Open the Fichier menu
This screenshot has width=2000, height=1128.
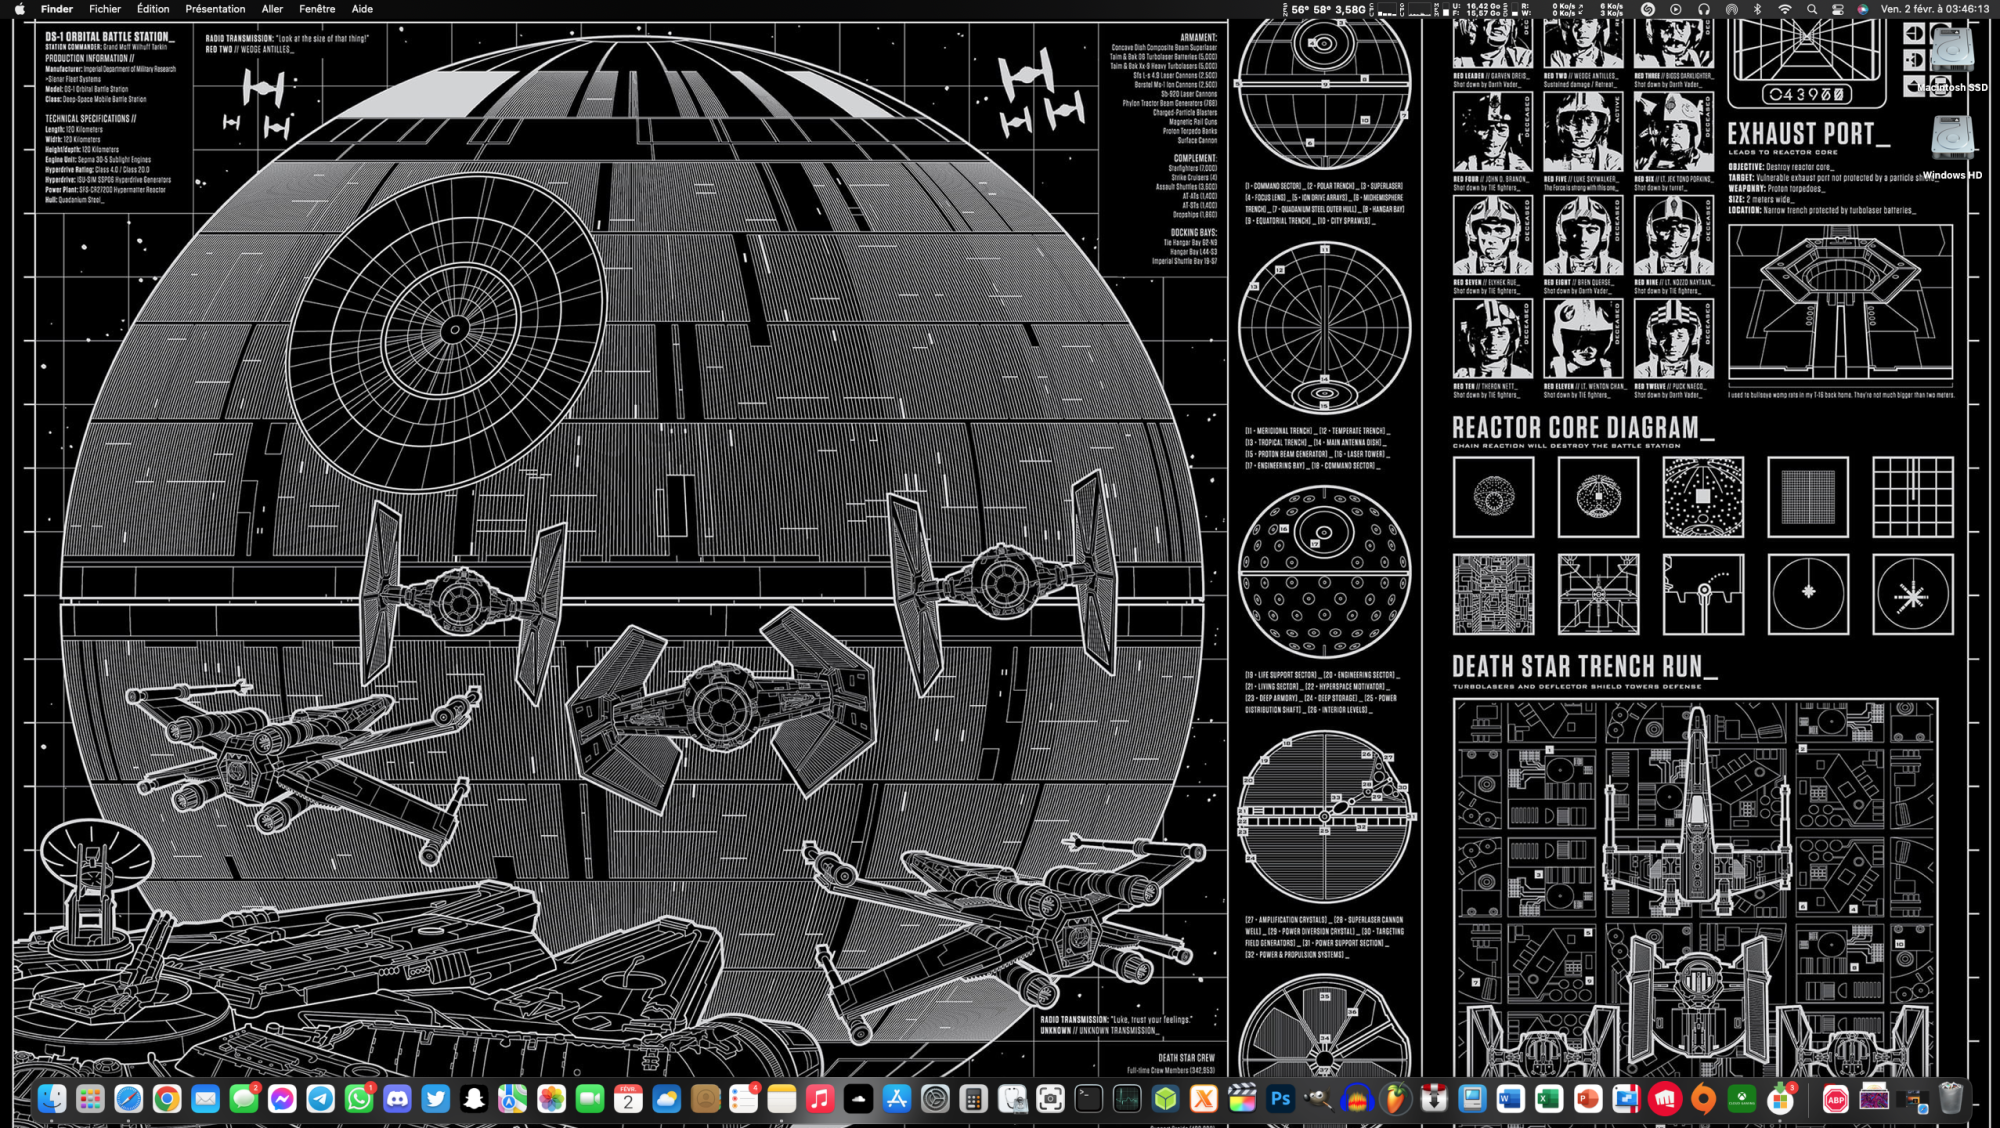click(104, 9)
